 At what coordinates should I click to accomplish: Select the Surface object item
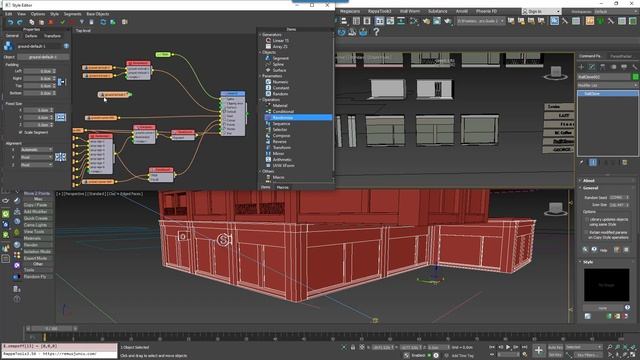coord(279,70)
